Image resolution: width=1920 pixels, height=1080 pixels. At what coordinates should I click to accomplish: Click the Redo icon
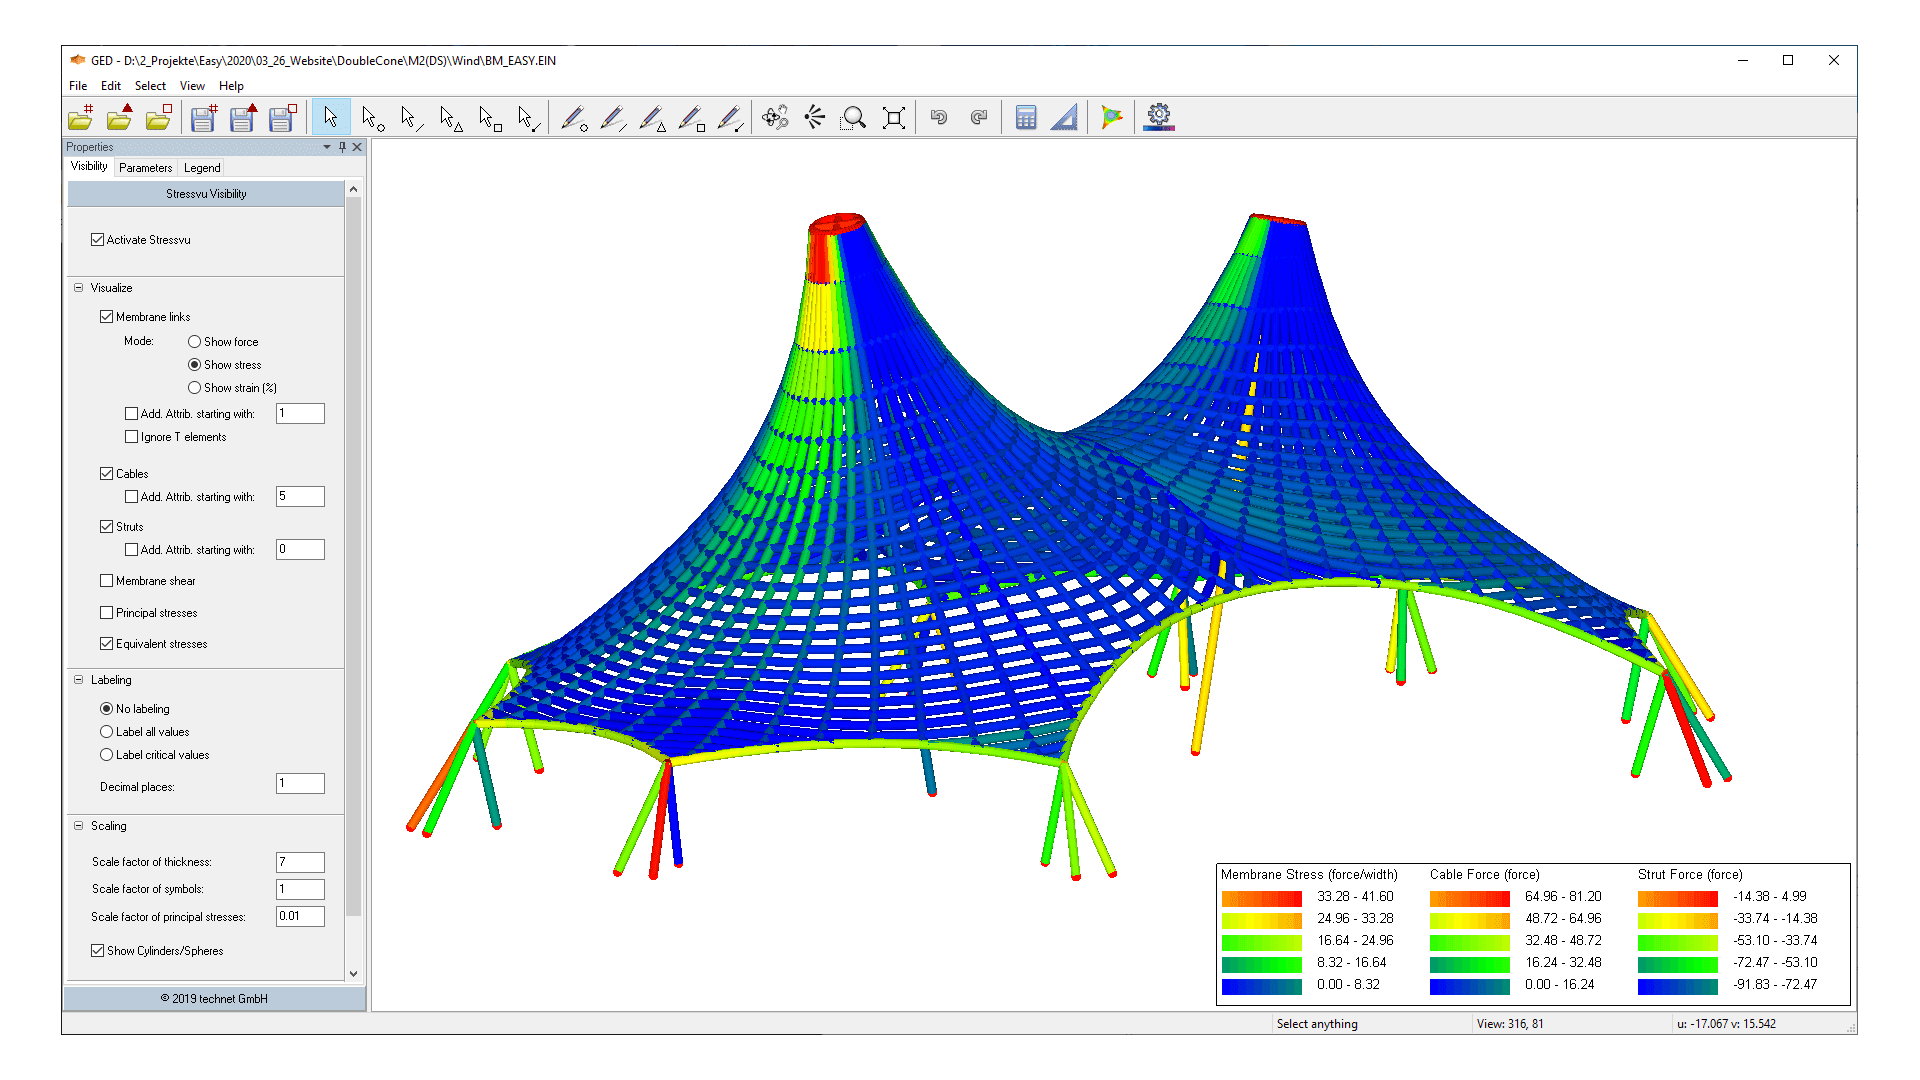(978, 117)
